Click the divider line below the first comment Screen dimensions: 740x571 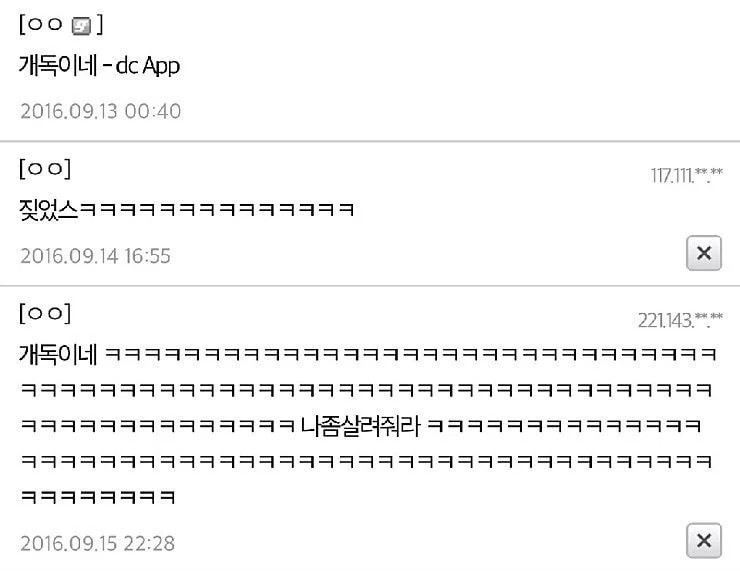click(x=370, y=141)
